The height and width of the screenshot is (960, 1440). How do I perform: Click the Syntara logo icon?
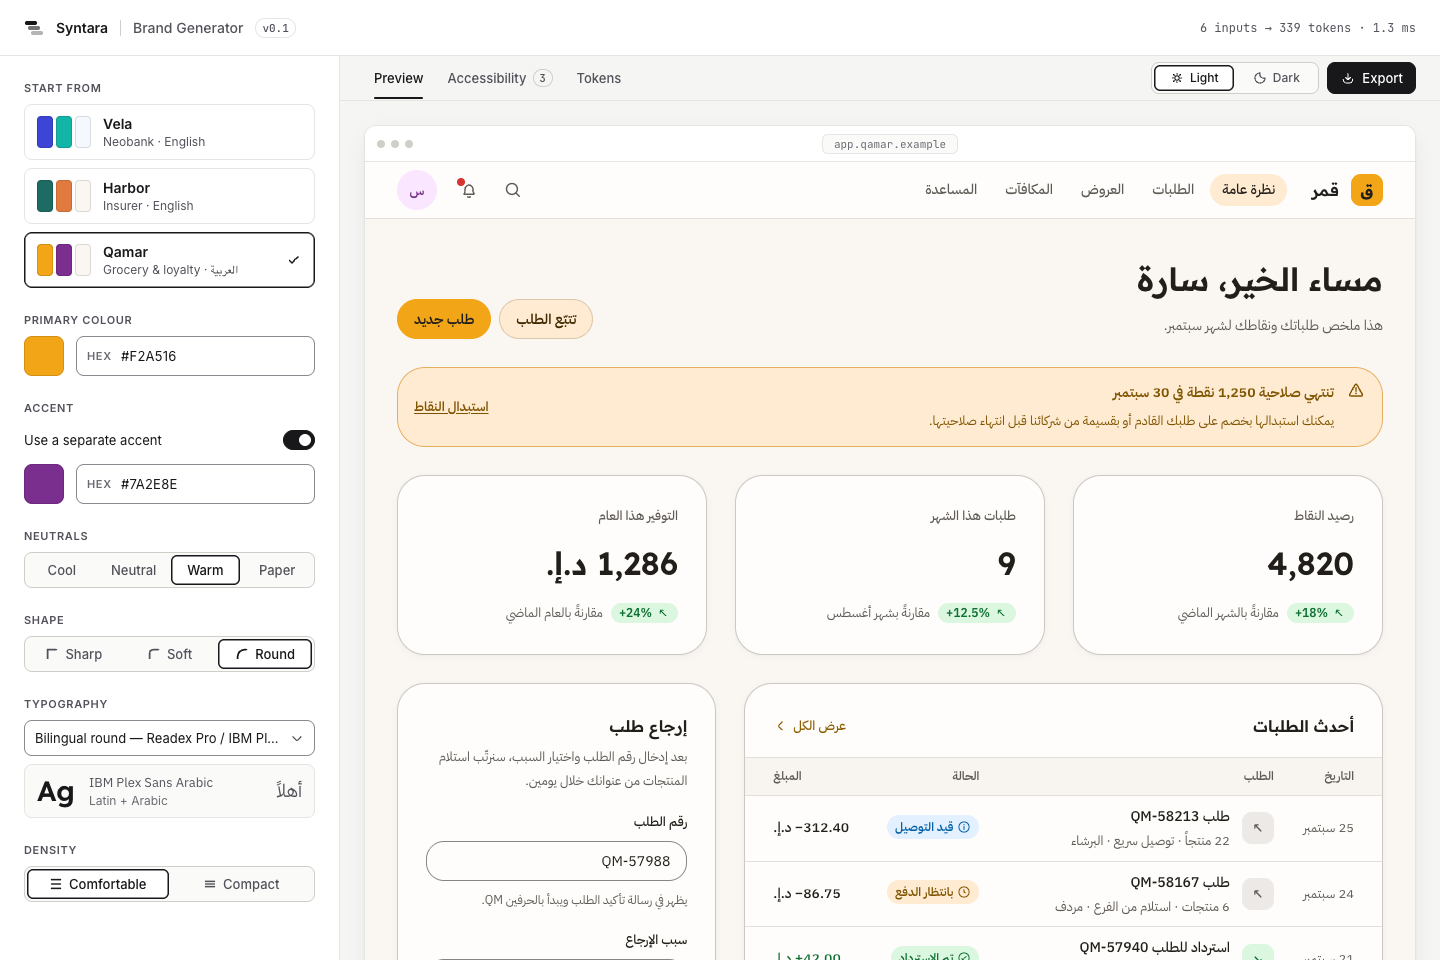34,28
